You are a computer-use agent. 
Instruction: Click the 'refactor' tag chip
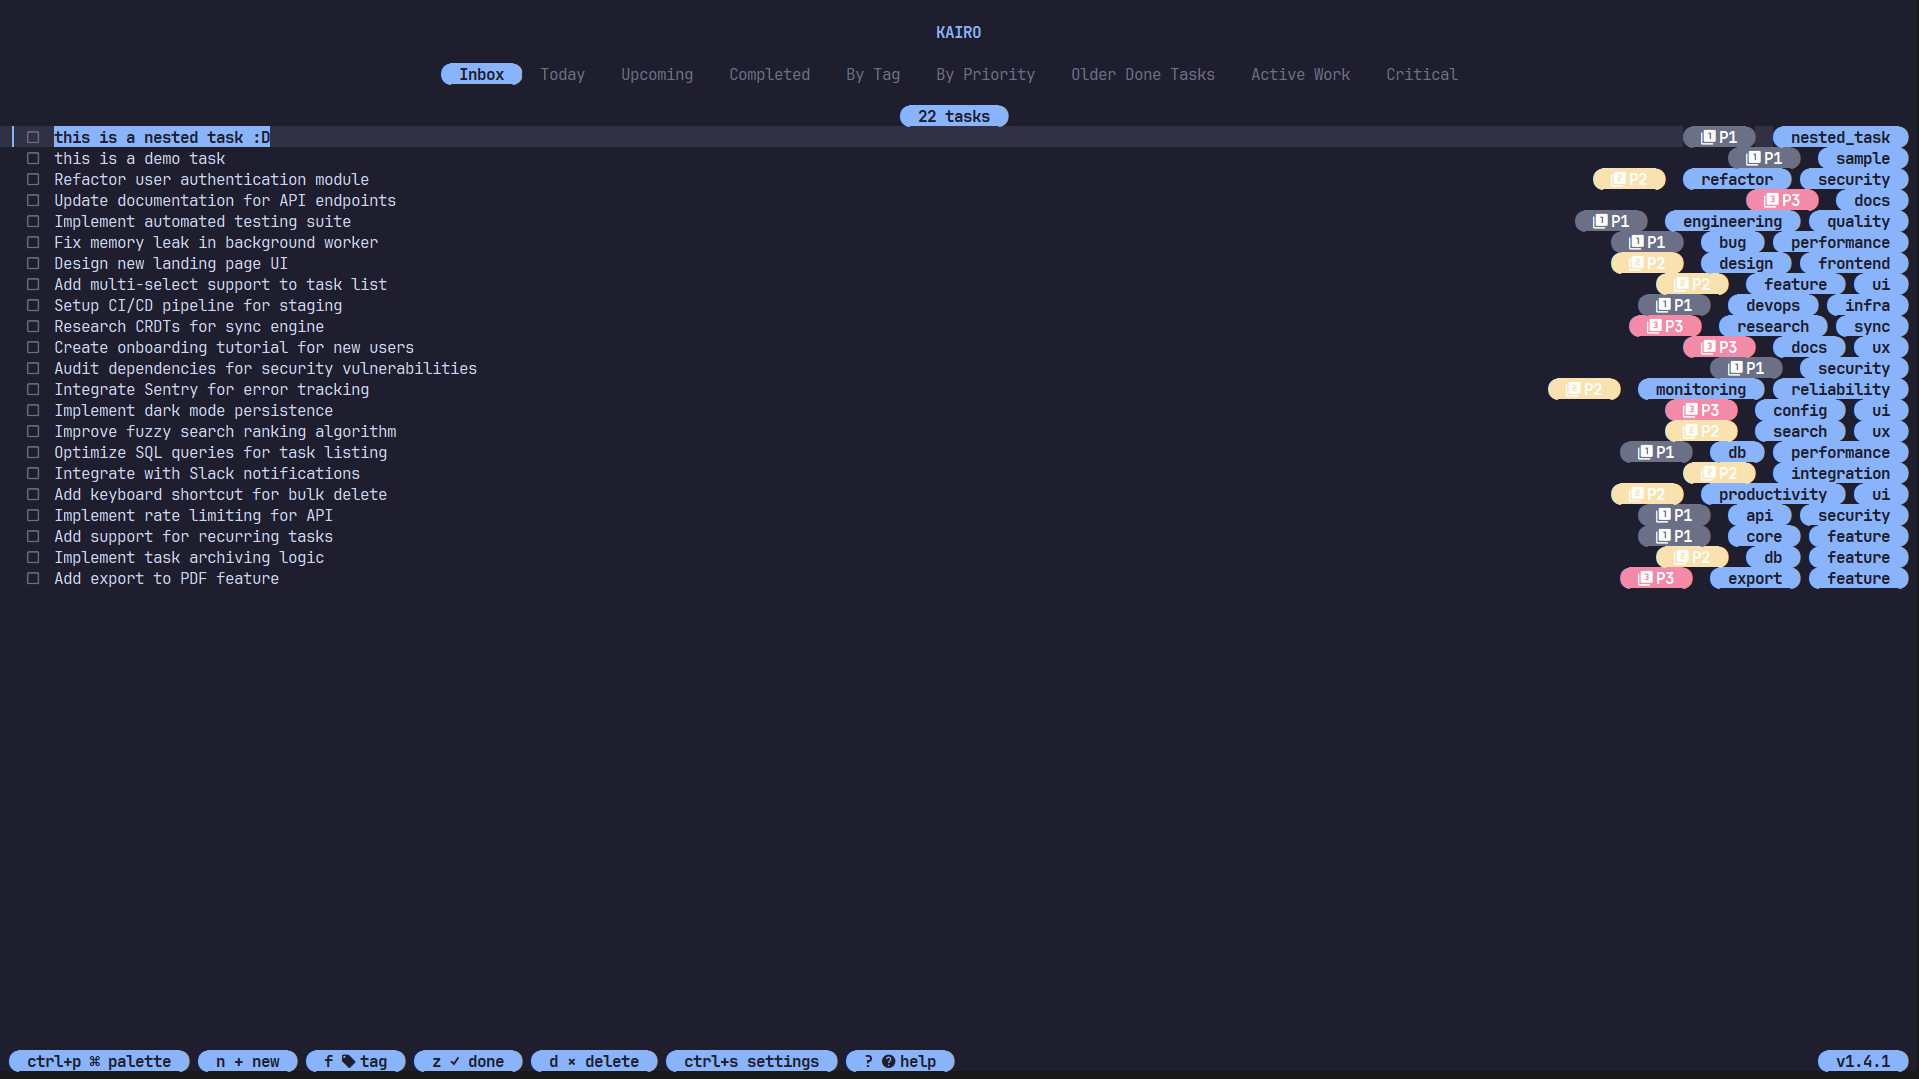coord(1737,179)
